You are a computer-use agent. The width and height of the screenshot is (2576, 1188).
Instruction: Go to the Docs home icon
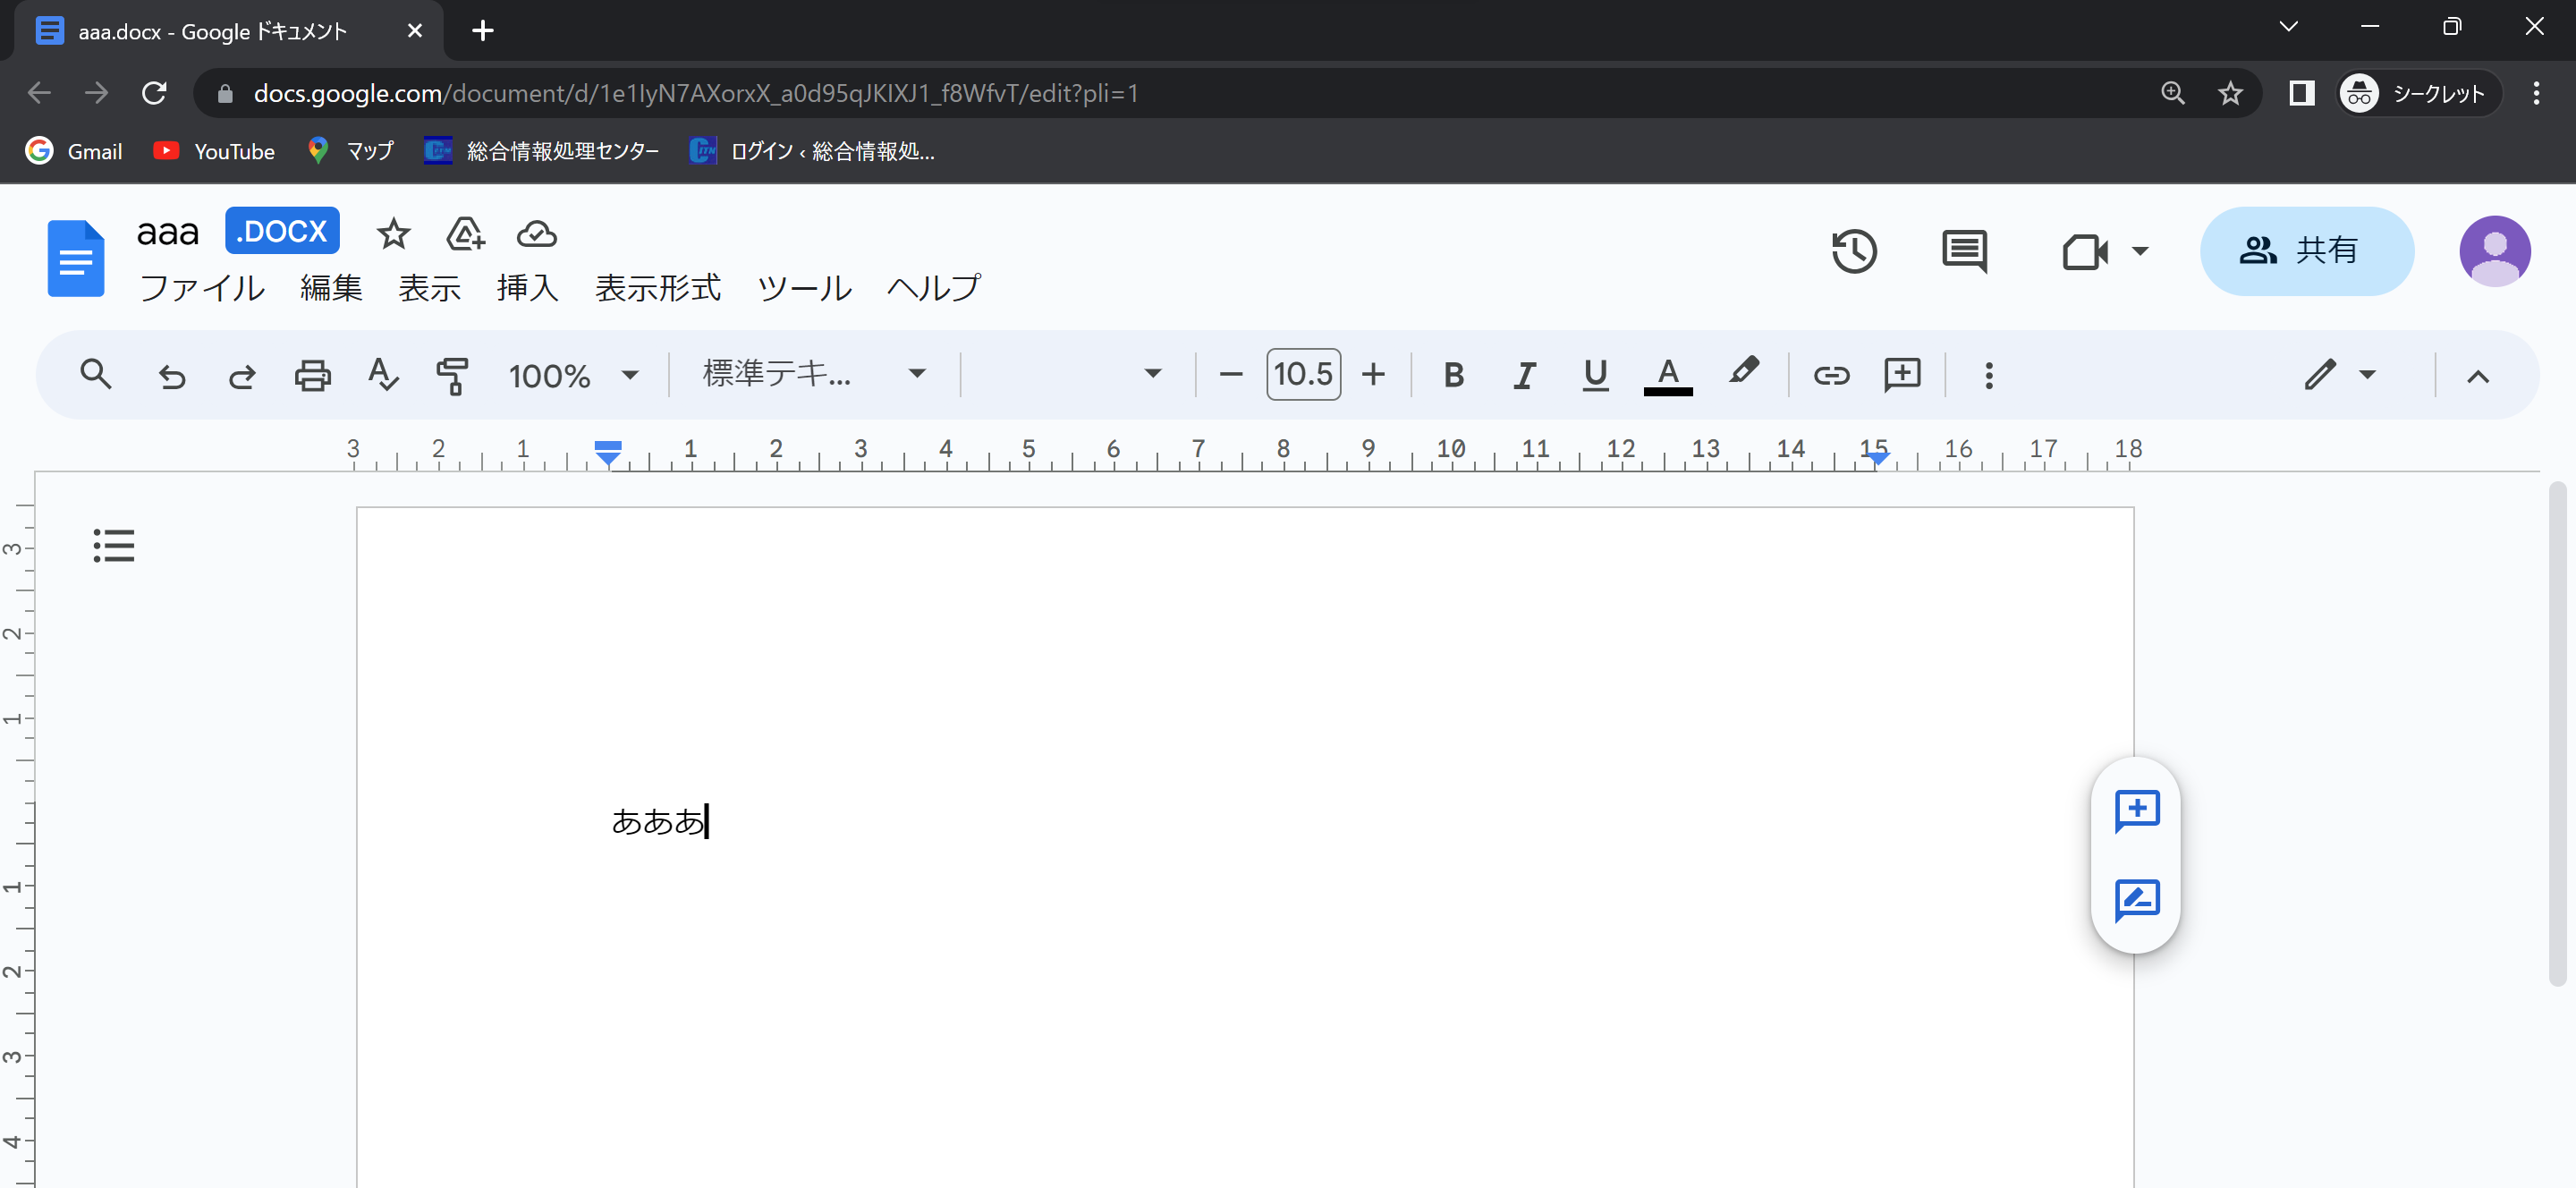76,258
